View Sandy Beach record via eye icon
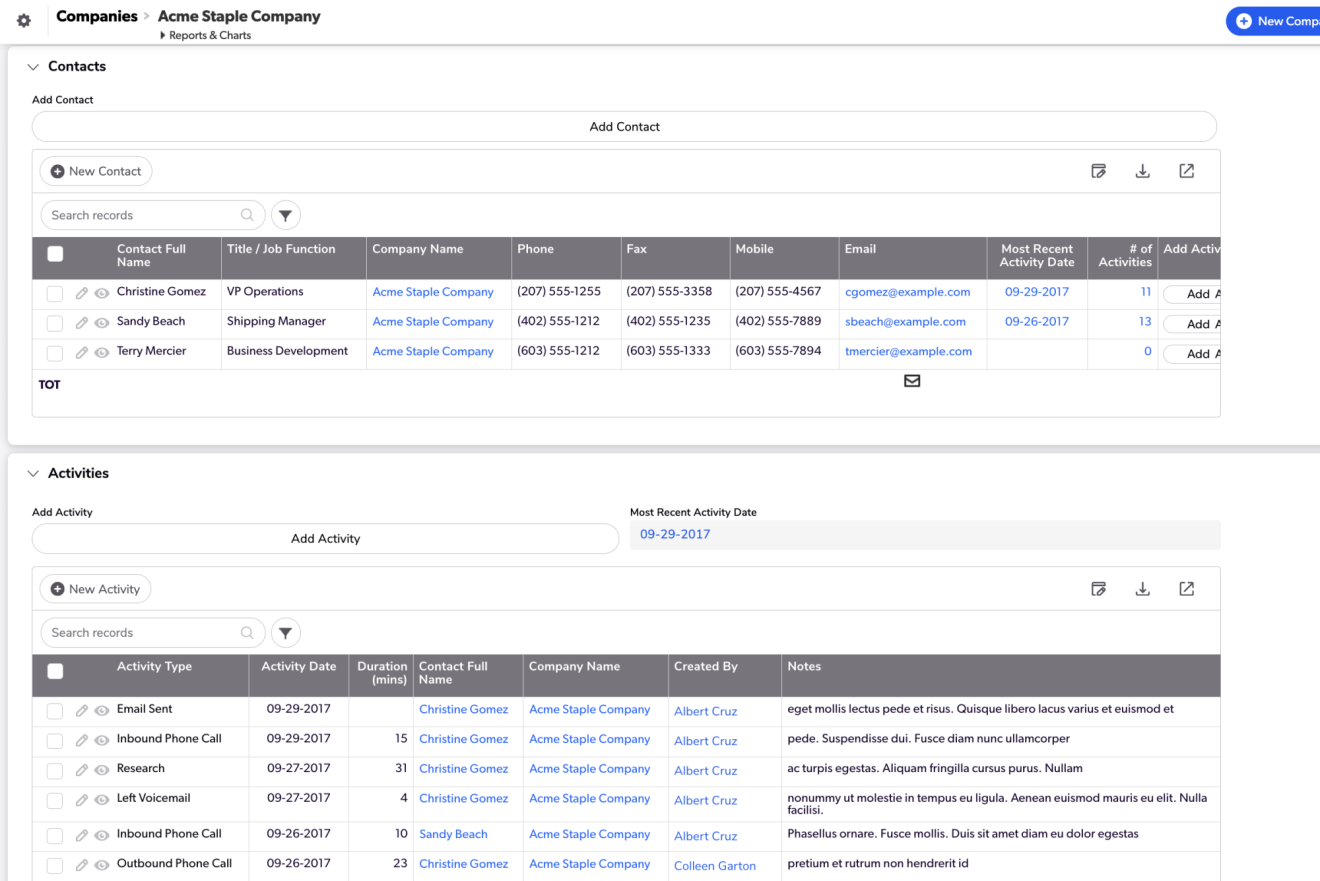 pos(101,323)
